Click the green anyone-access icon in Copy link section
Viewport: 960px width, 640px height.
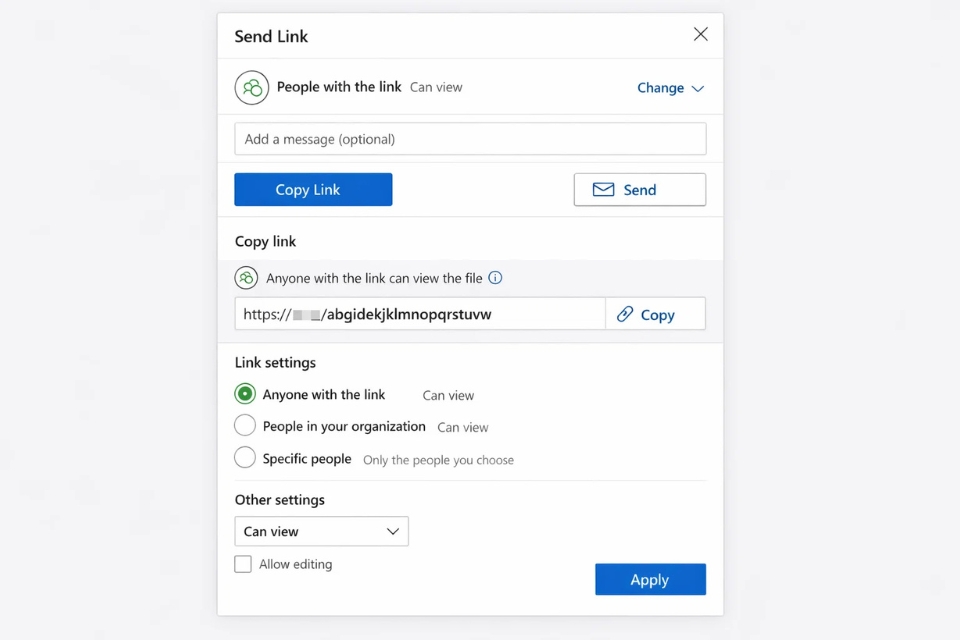pyautogui.click(x=246, y=278)
